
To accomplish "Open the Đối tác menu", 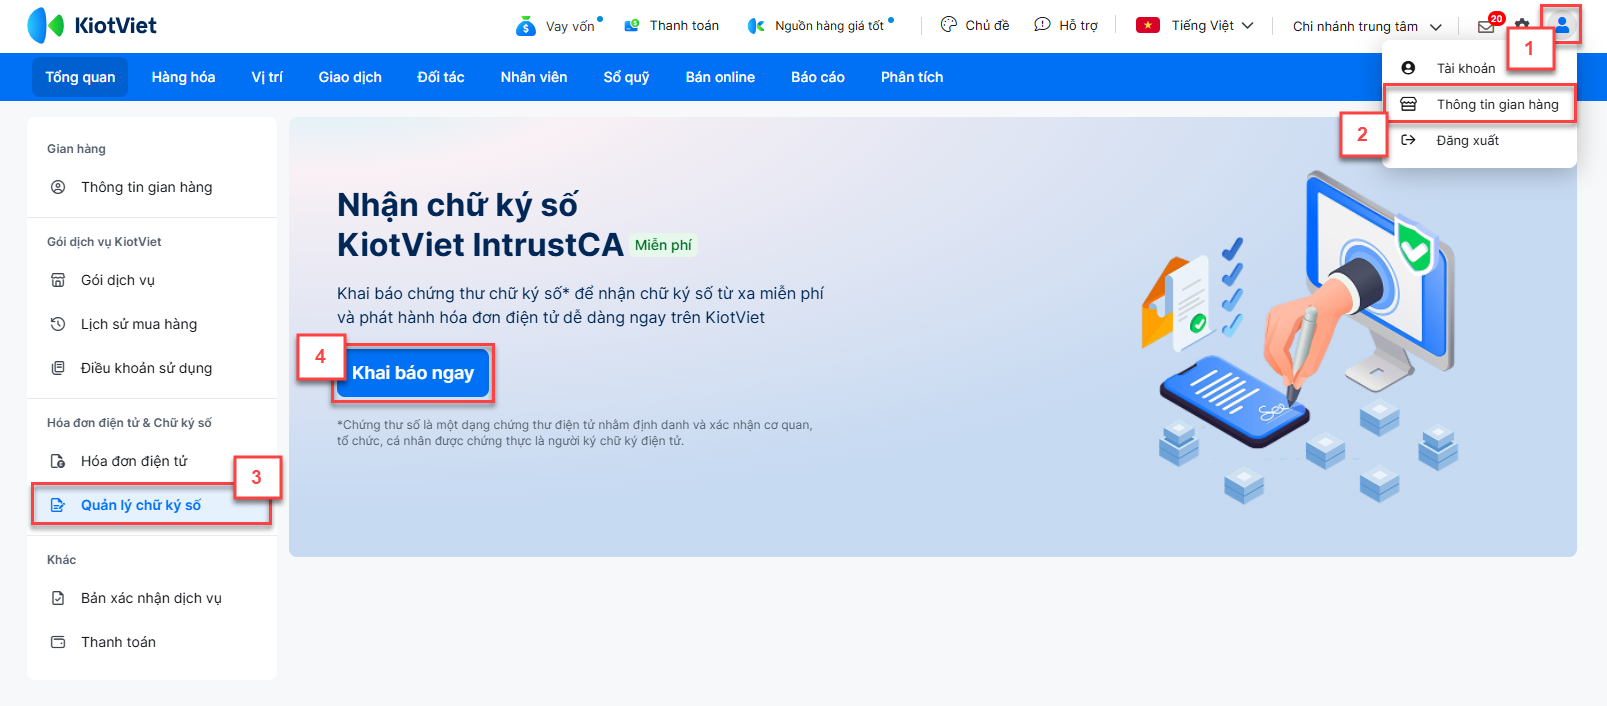I will click(441, 77).
